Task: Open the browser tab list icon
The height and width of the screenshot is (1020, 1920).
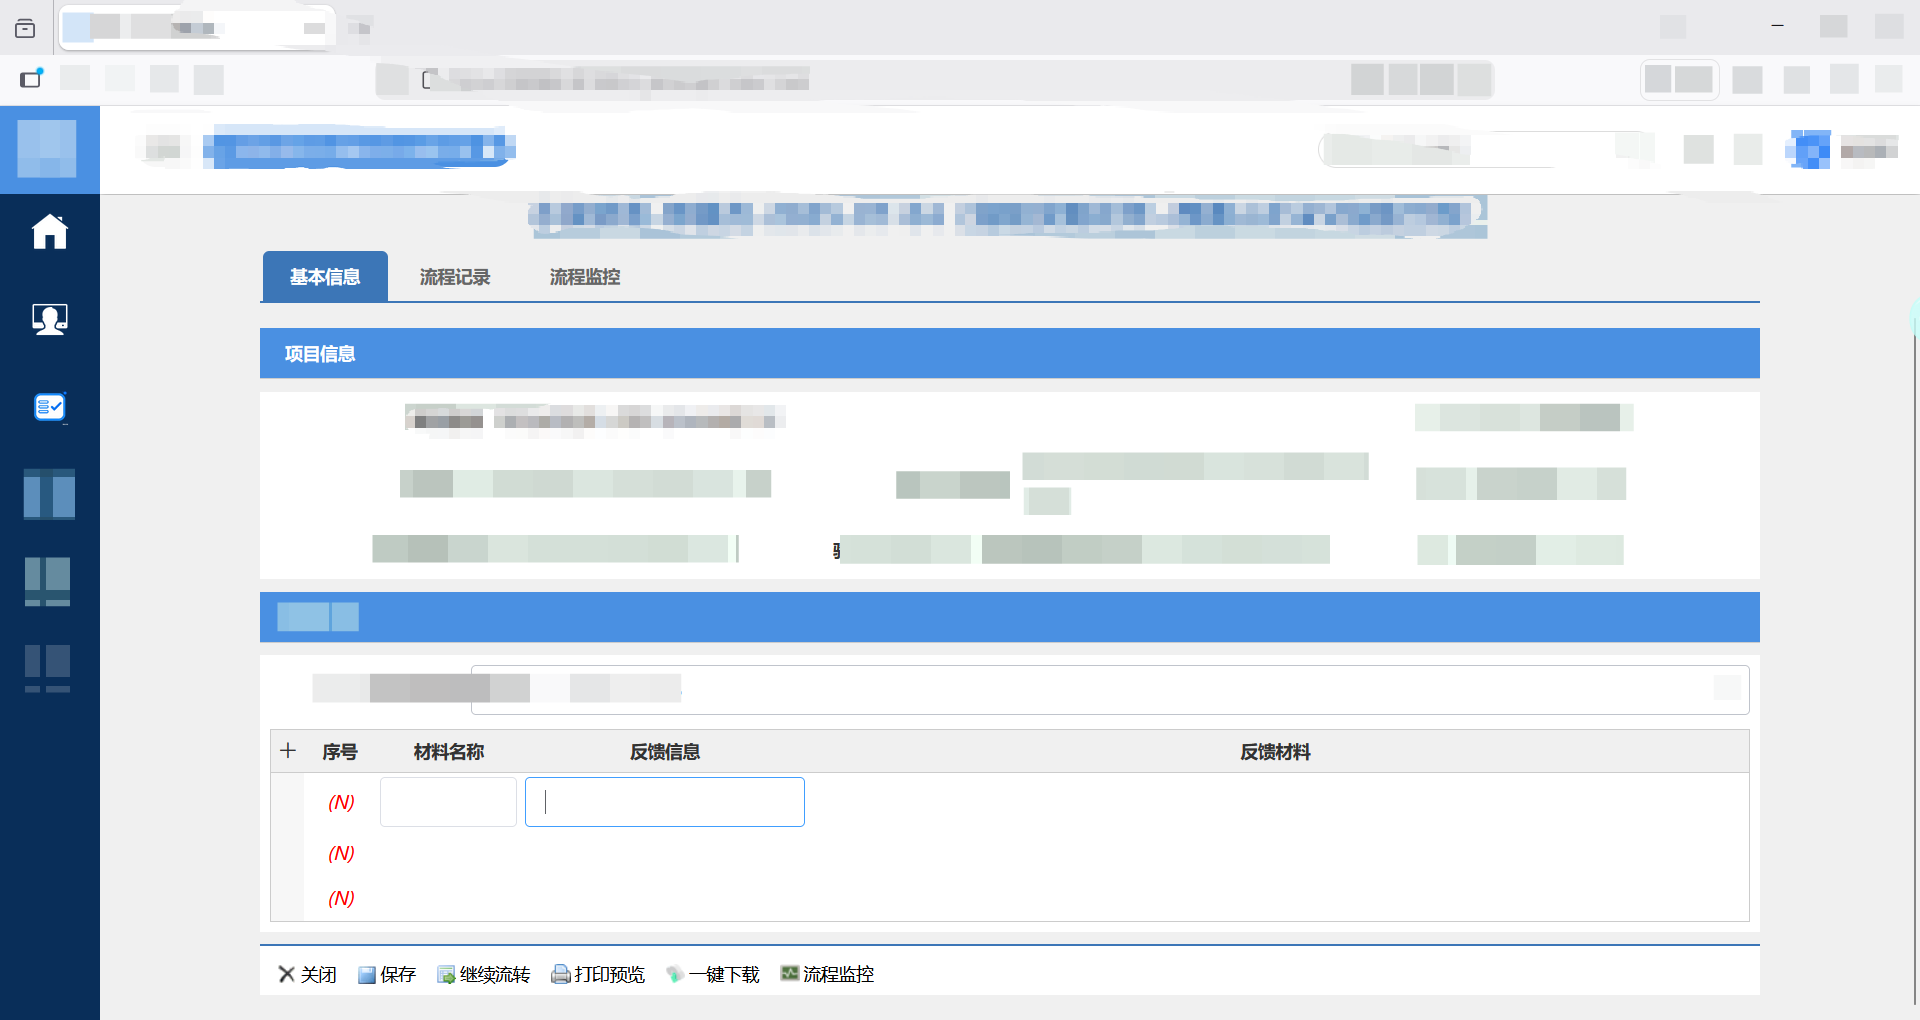Action: (x=25, y=28)
